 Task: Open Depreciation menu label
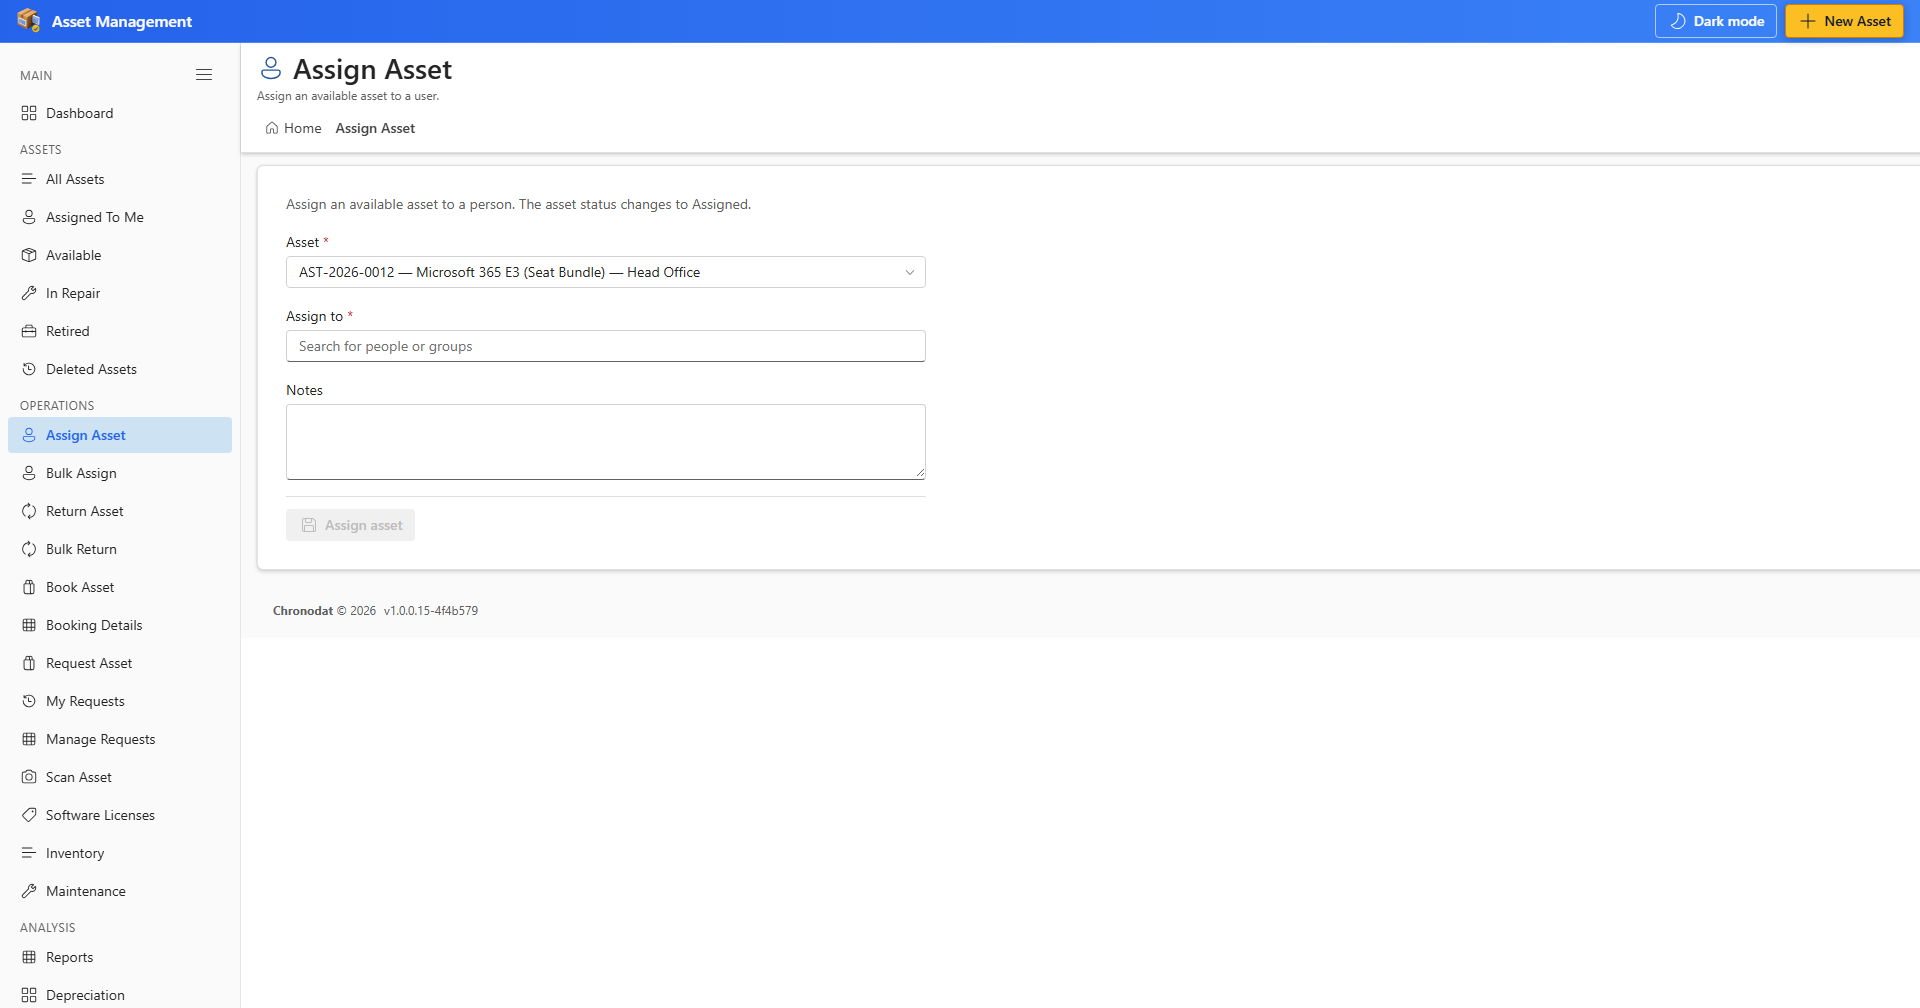pyautogui.click(x=85, y=995)
